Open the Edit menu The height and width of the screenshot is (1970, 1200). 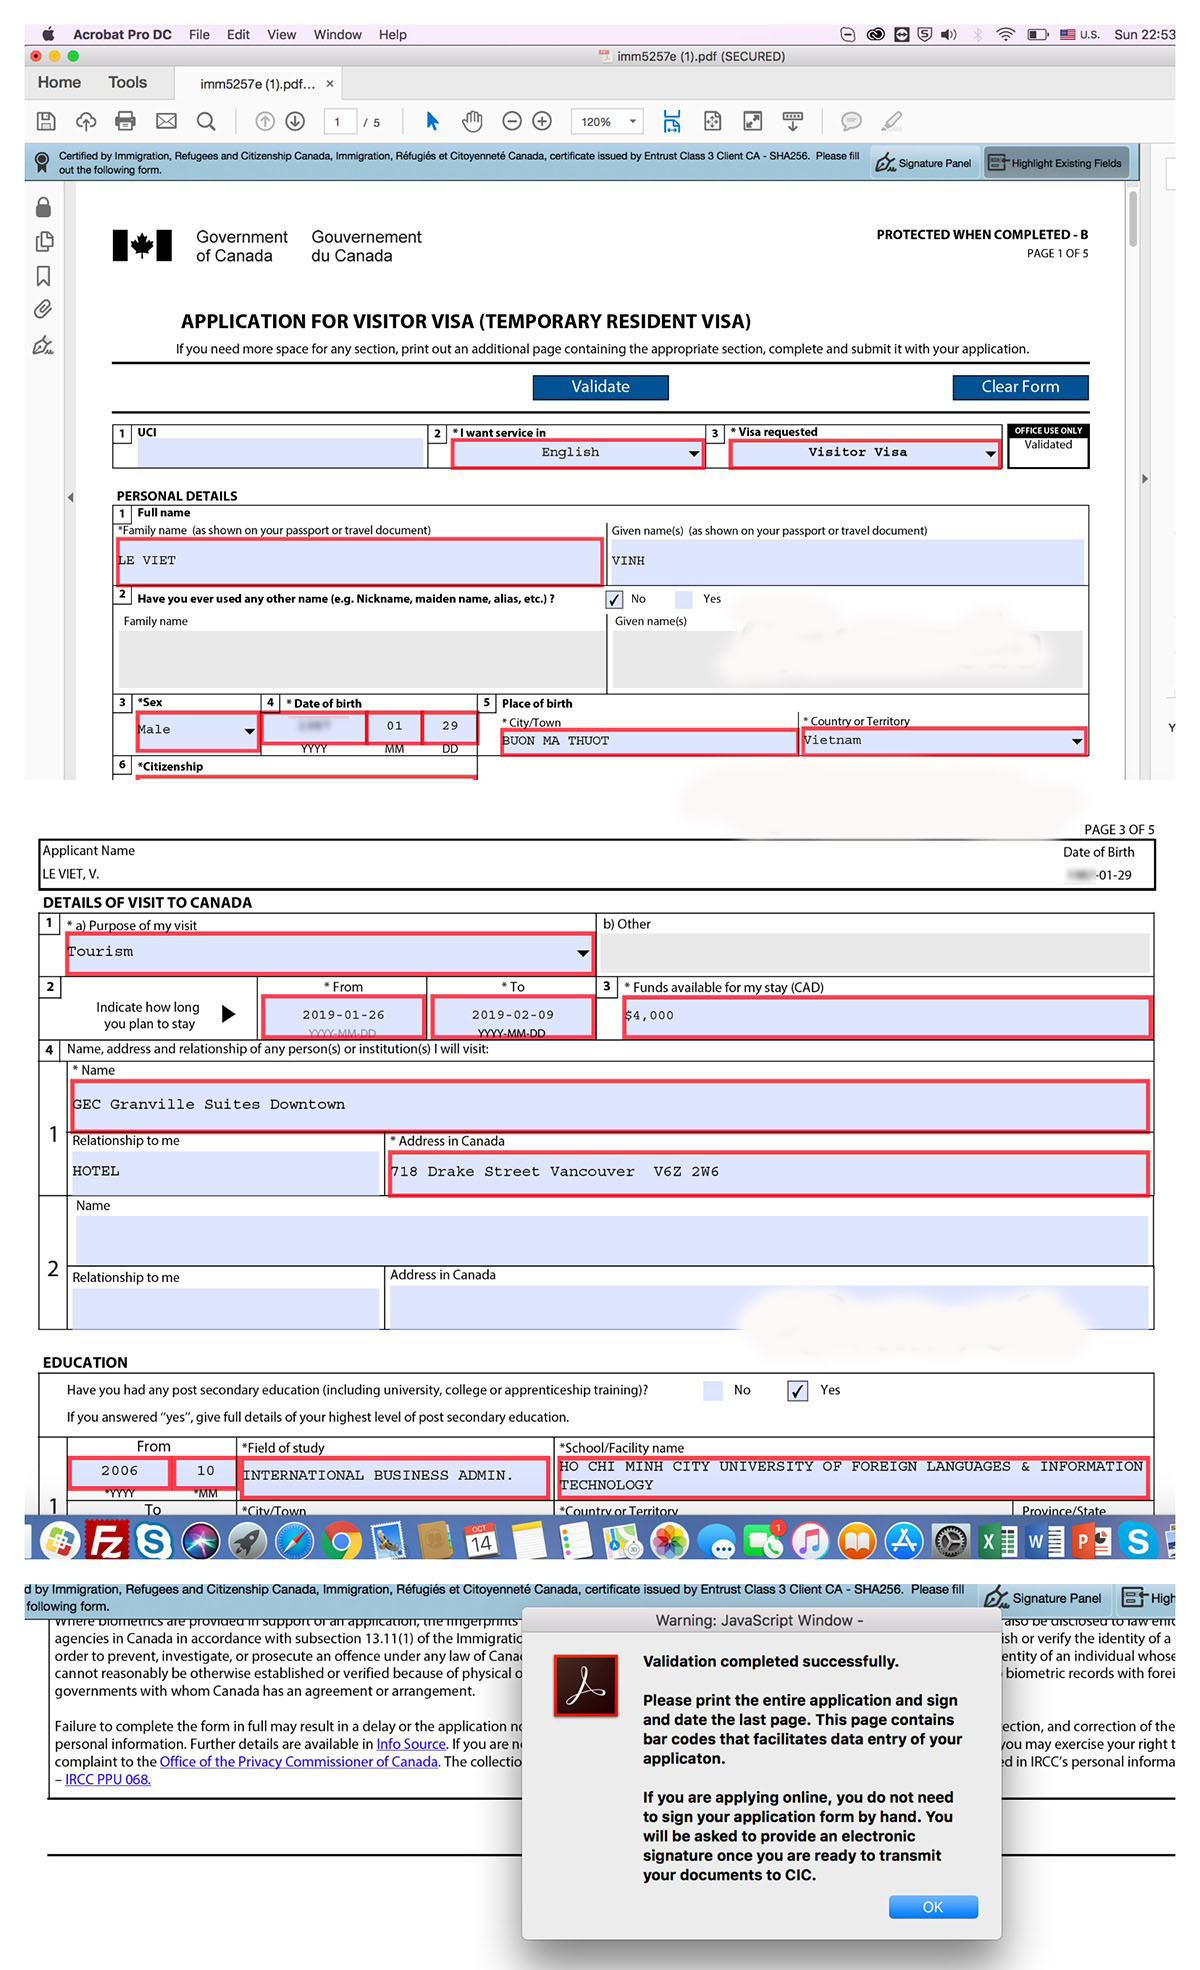238,34
